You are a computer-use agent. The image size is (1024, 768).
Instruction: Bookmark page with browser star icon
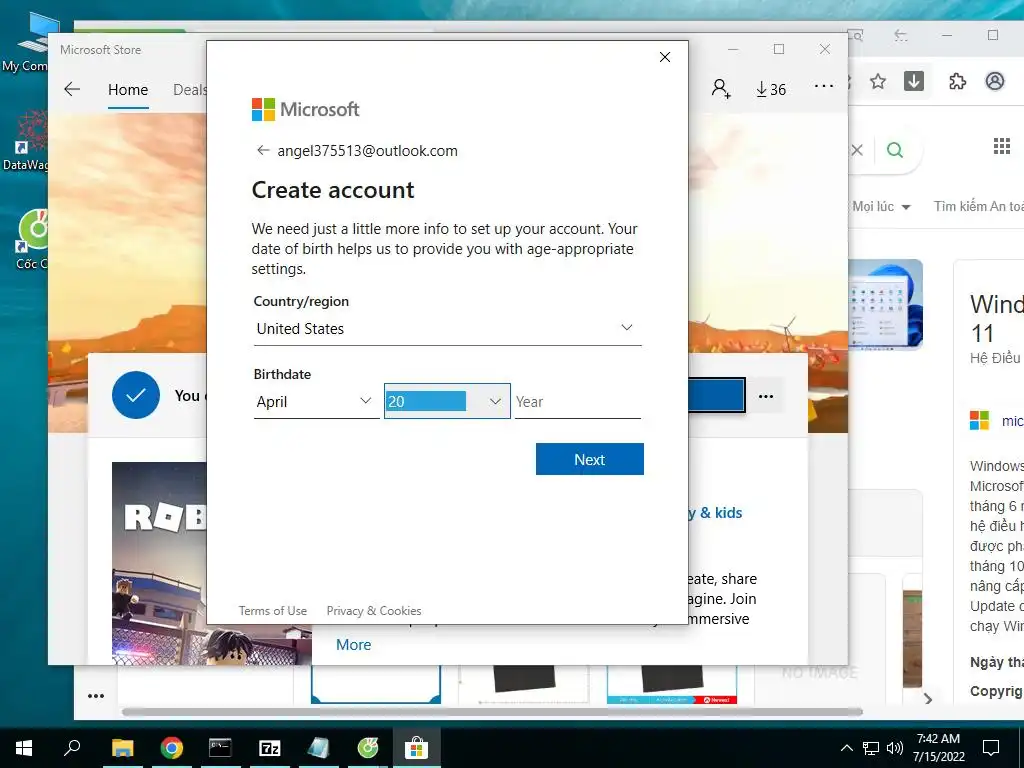click(x=878, y=82)
